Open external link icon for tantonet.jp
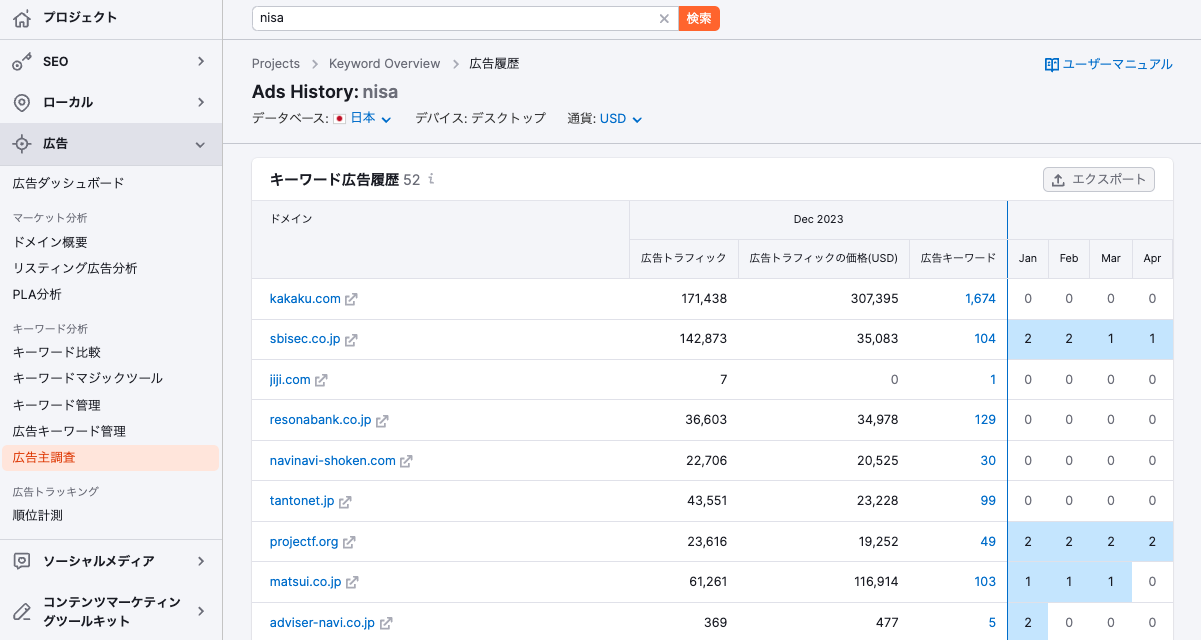This screenshot has width=1201, height=640. point(344,502)
